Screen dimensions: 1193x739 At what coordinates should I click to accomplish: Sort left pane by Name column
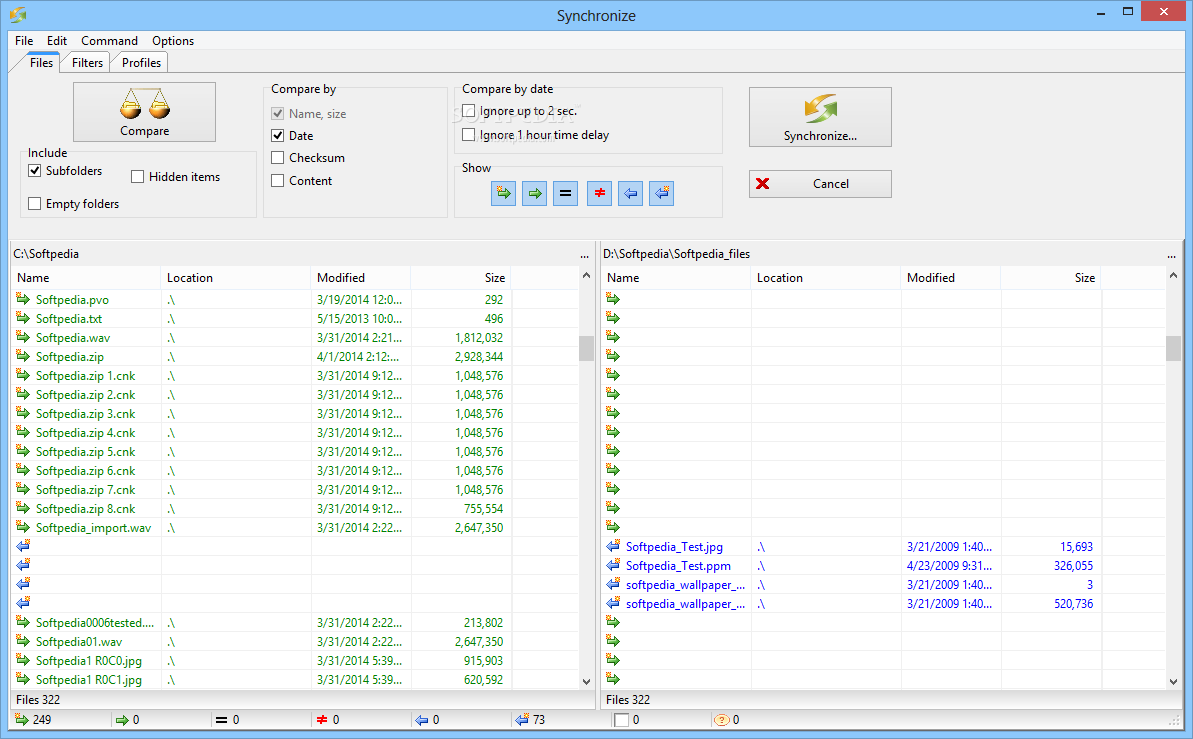coord(87,278)
